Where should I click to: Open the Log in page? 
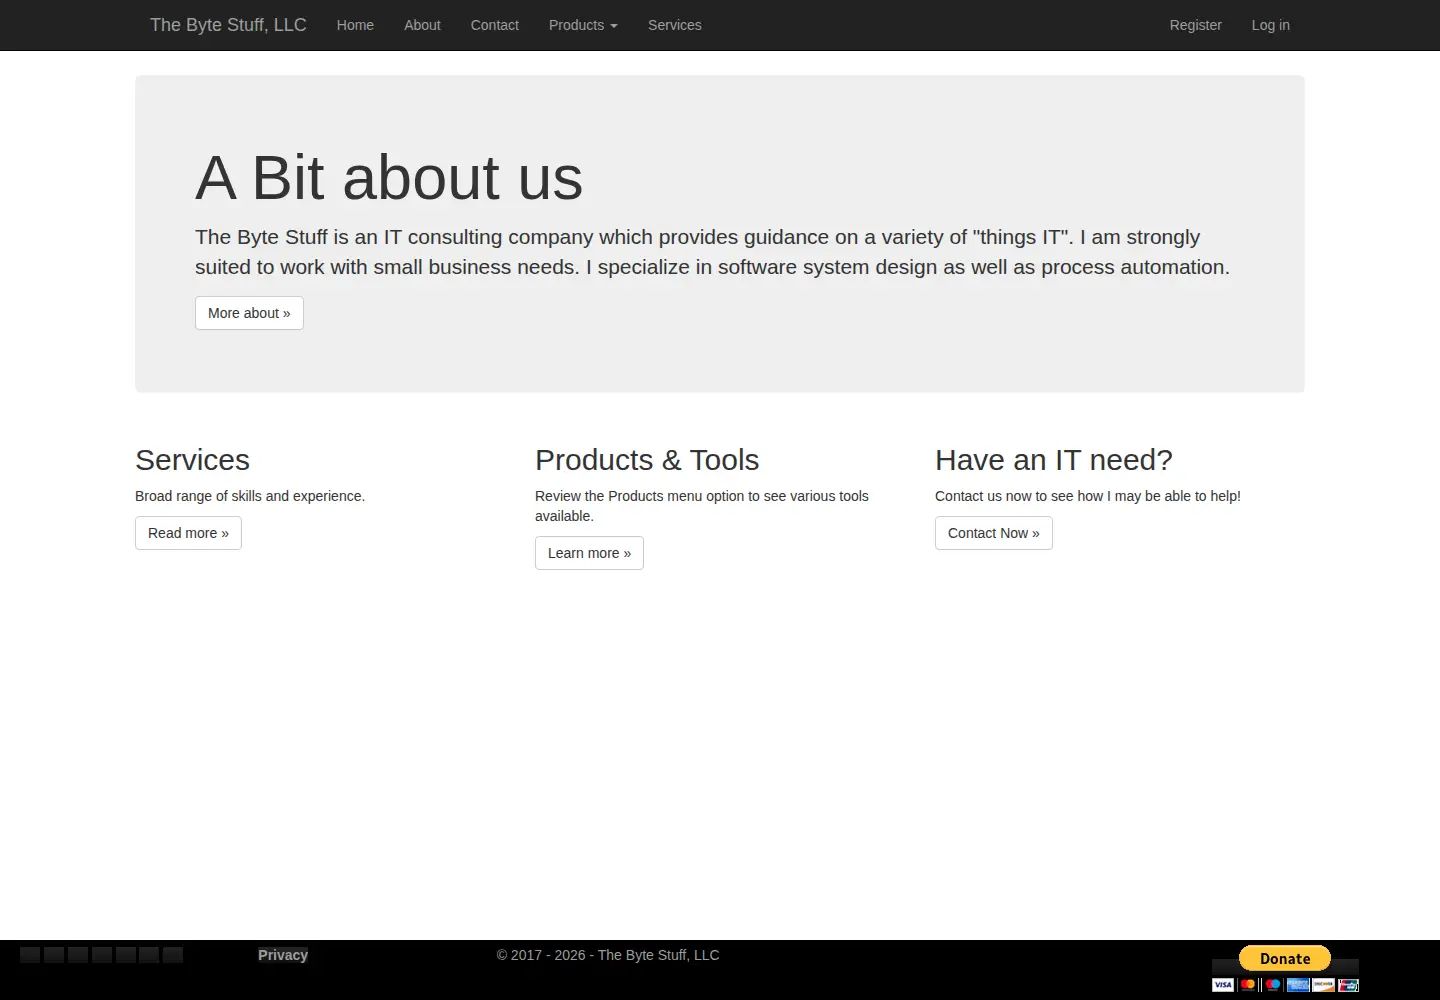1271,25
